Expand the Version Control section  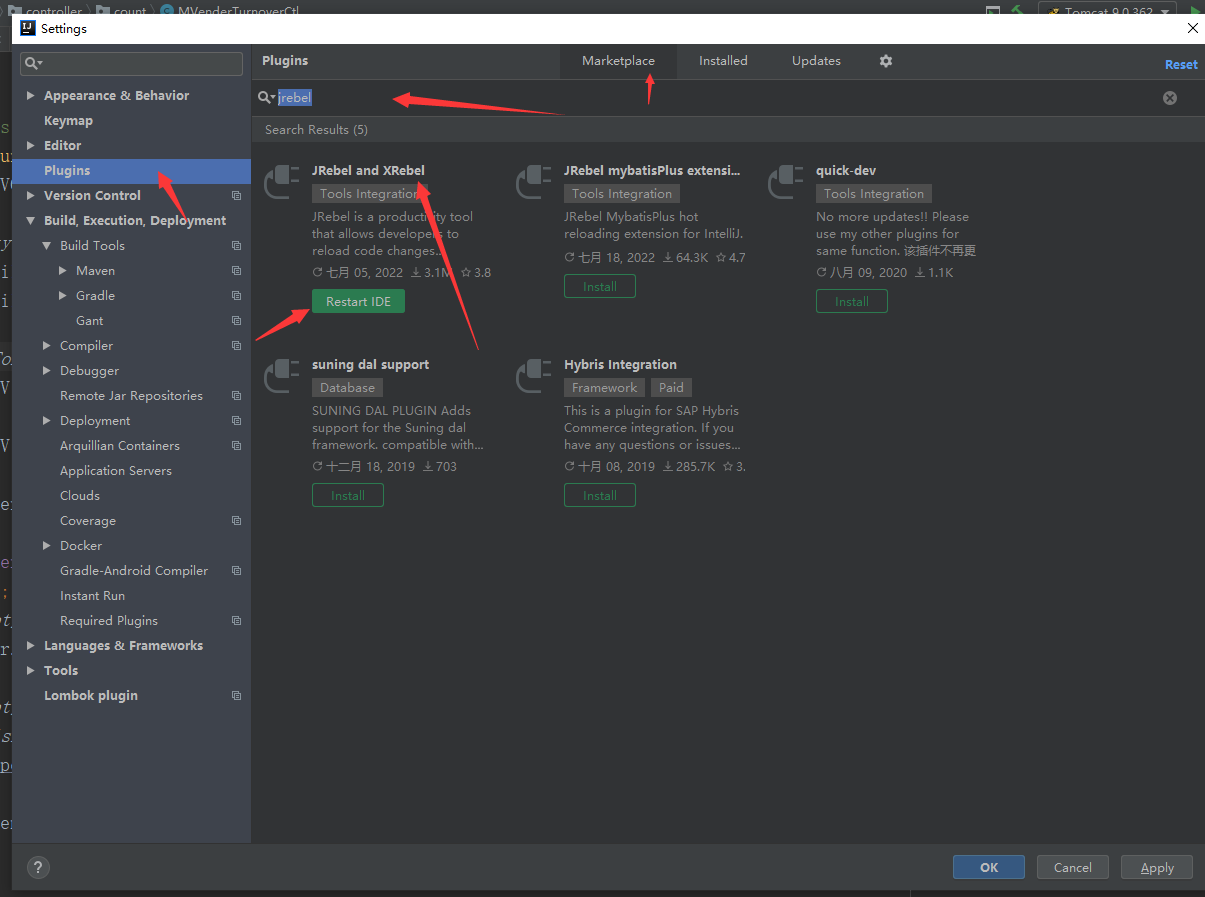[x=31, y=196]
